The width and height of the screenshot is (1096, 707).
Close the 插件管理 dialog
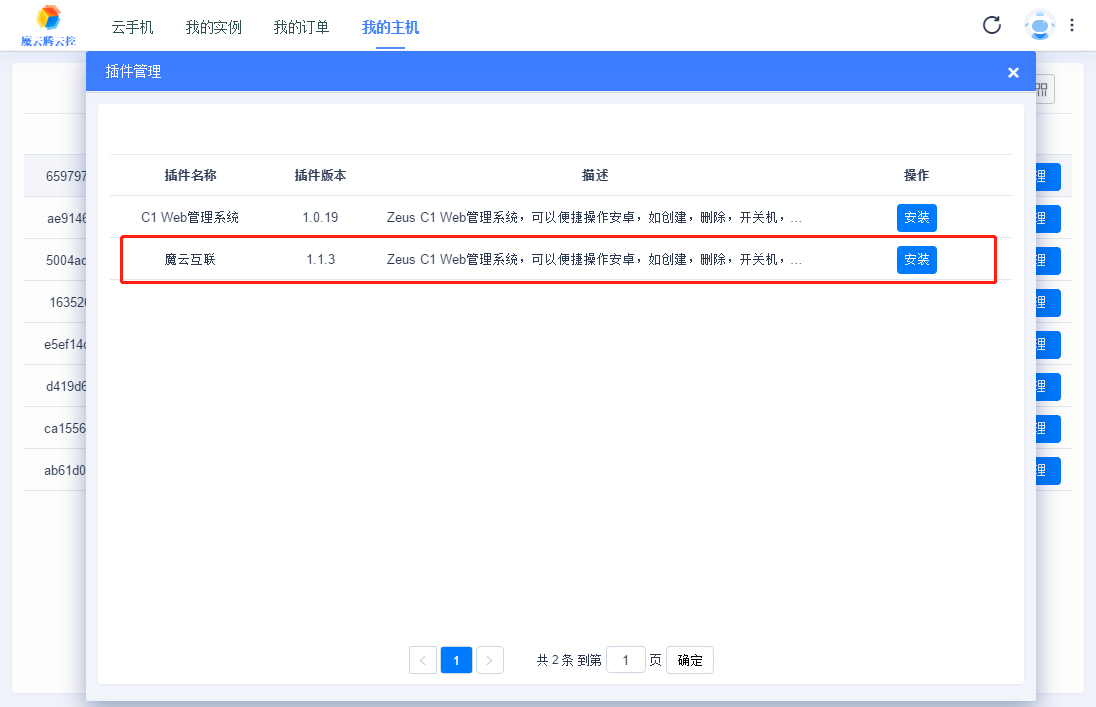tap(1013, 72)
